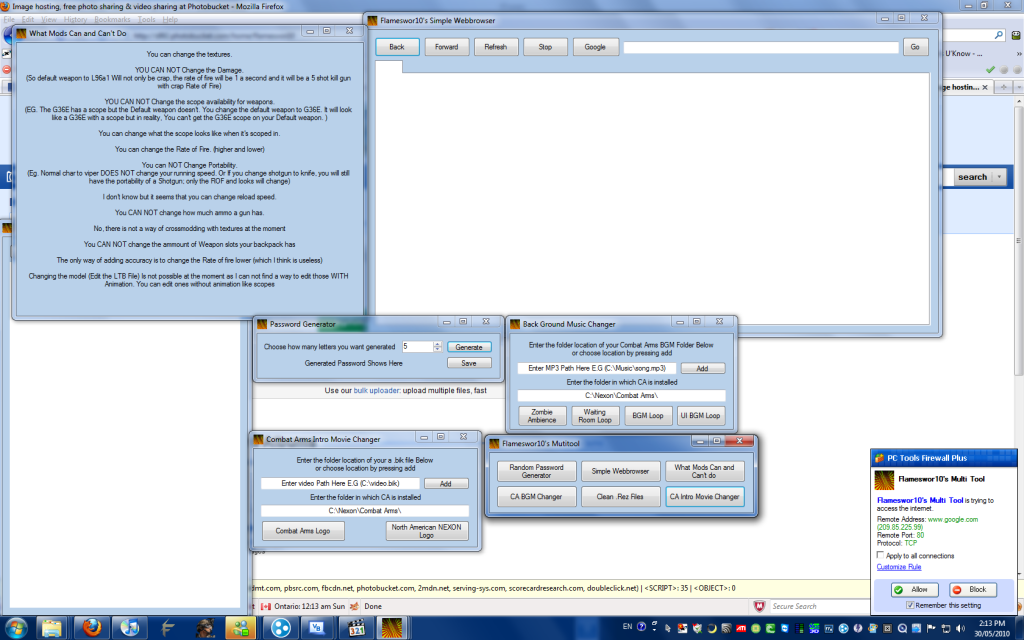Click the green check icon in Firefox toolbar
Image resolution: width=1024 pixels, height=640 pixels.
point(990,69)
